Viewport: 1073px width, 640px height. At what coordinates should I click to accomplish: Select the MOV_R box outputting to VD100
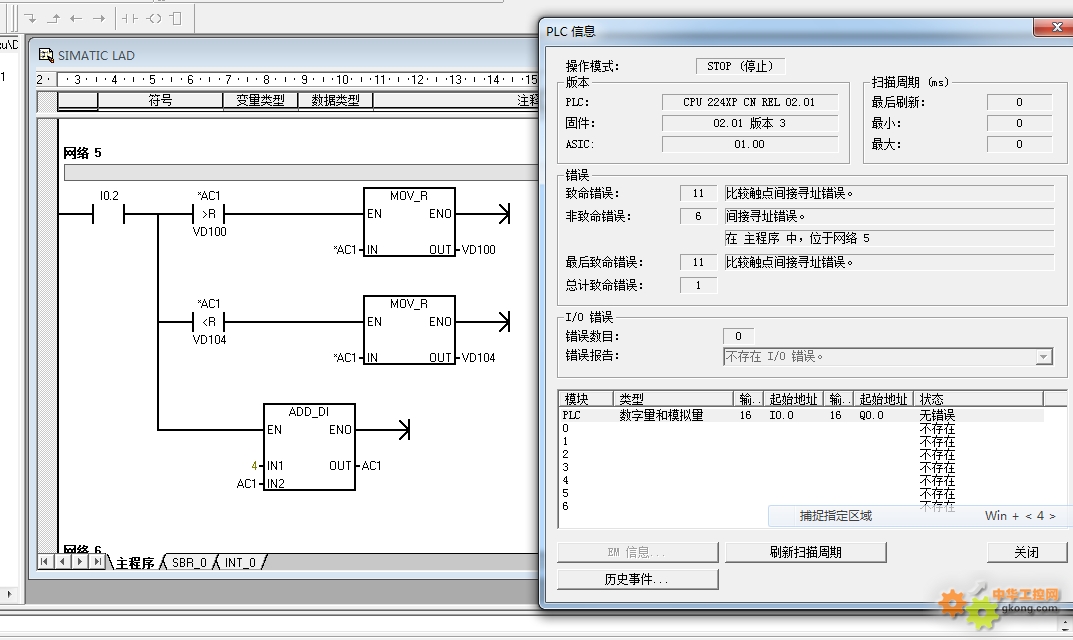409,222
